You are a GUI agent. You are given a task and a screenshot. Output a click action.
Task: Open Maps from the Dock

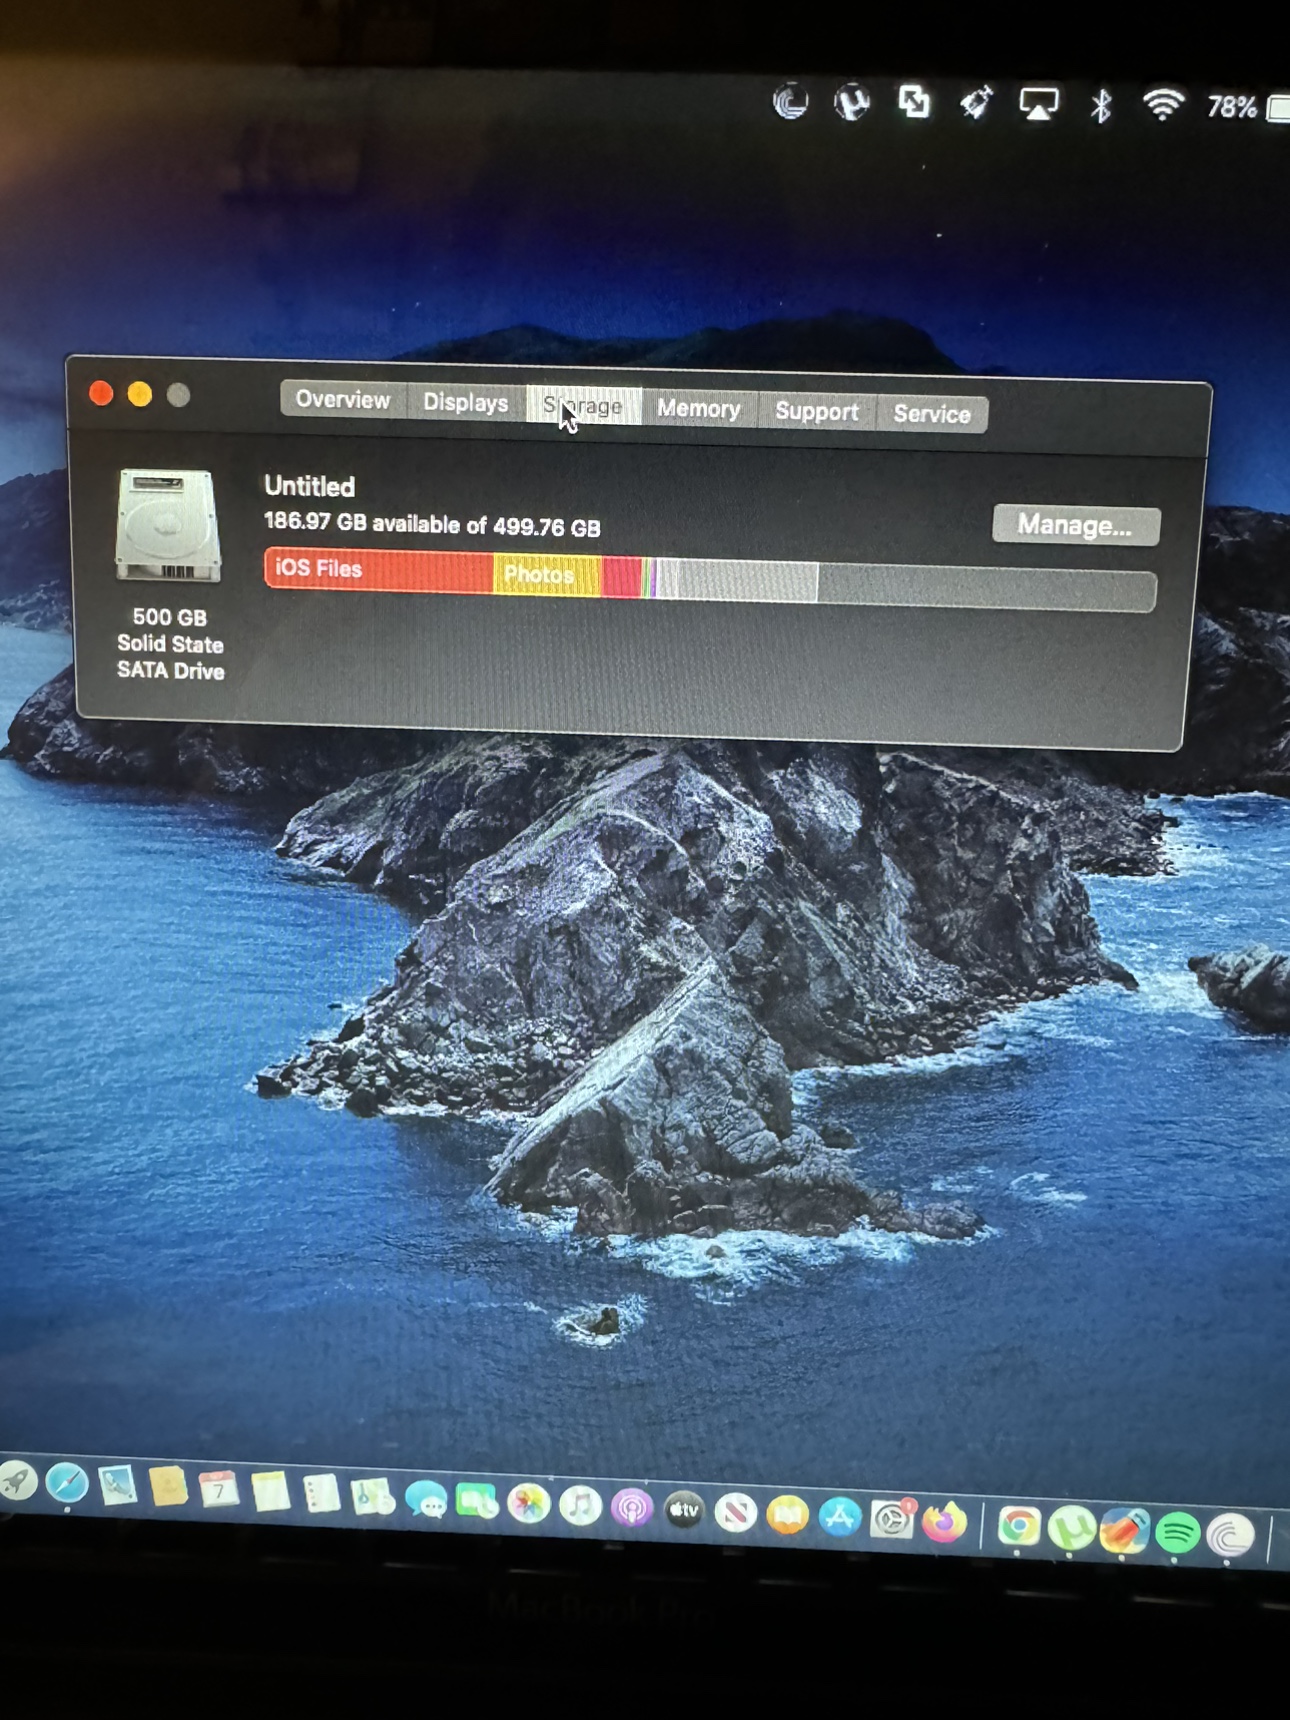[x=373, y=1497]
